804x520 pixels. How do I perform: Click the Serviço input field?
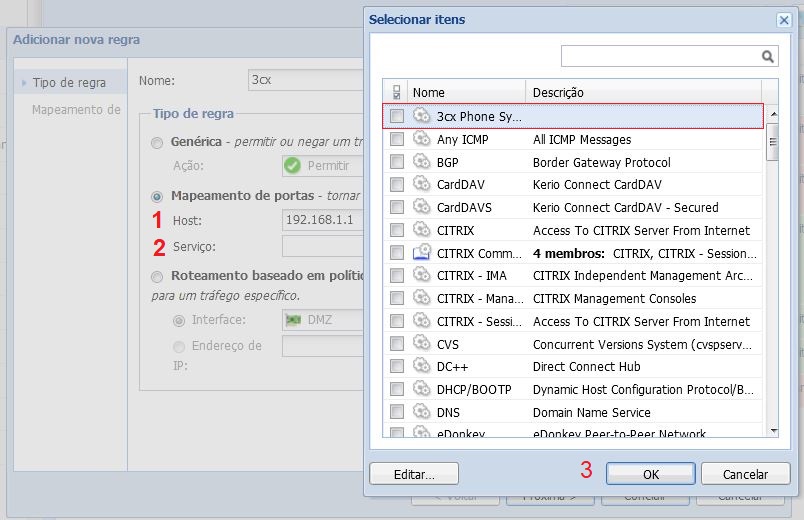pyautogui.click(x=323, y=247)
